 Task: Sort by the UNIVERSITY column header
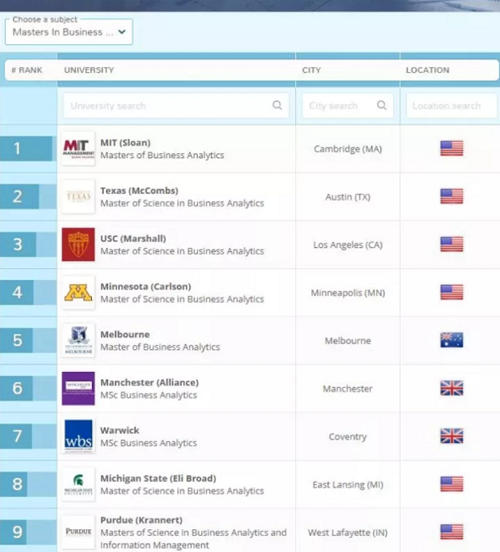click(x=89, y=70)
